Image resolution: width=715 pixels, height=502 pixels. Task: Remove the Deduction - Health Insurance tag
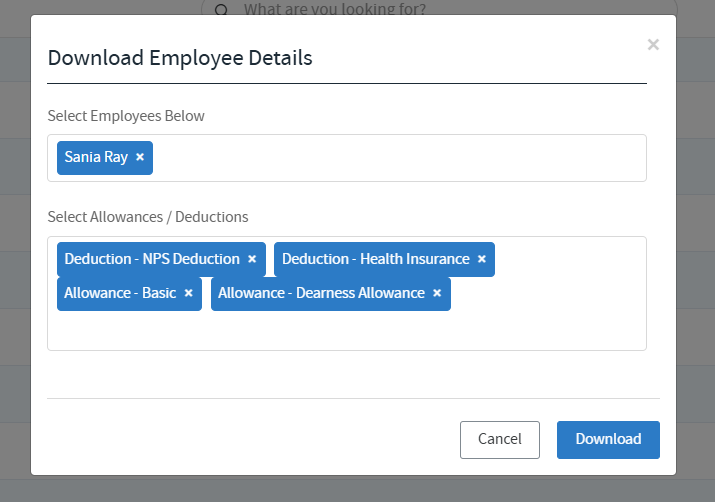[482, 259]
